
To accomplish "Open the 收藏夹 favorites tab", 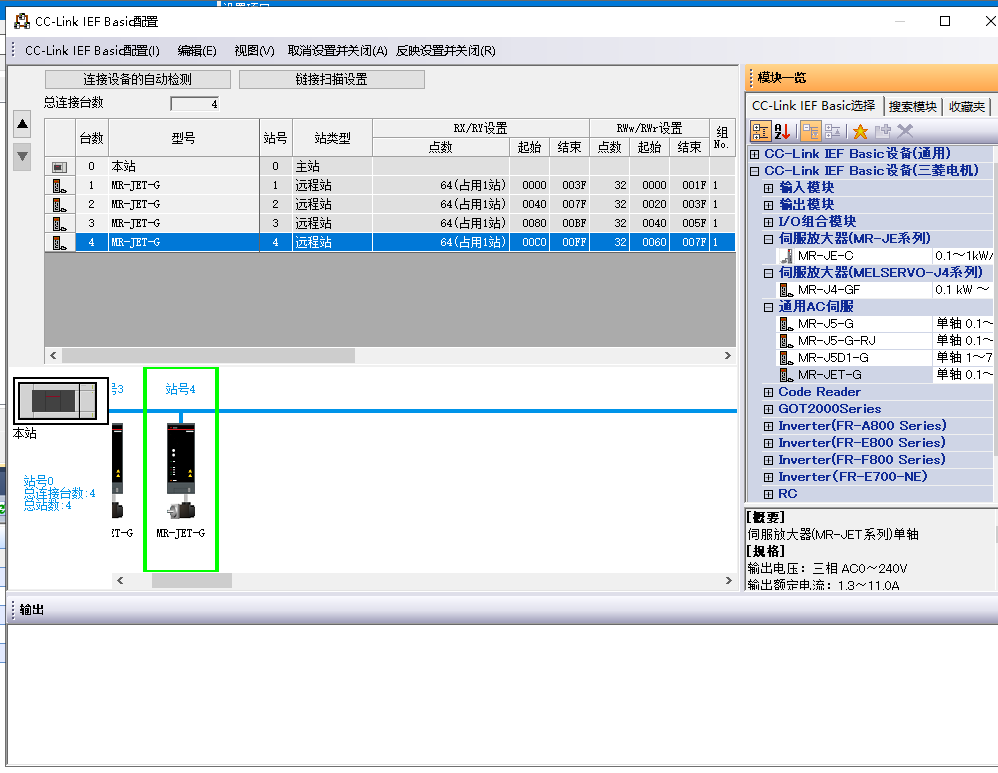I will click(x=966, y=106).
